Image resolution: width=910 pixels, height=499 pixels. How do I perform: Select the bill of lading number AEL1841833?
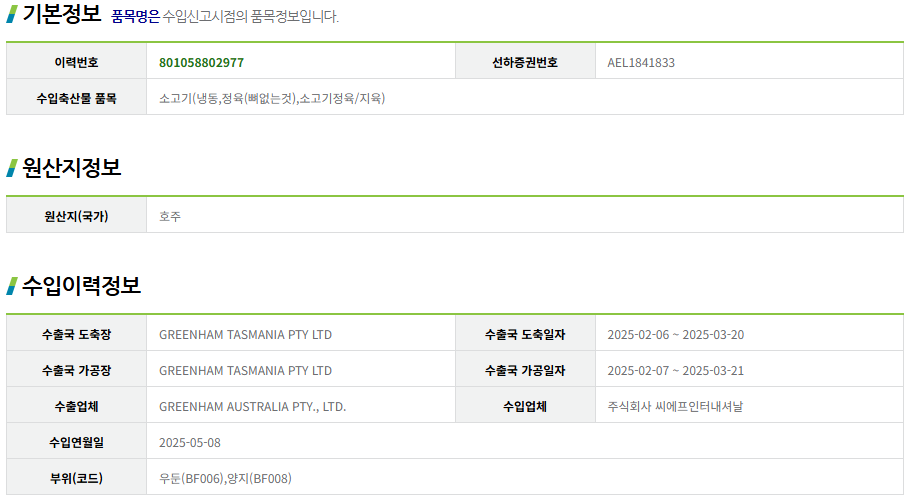tap(641, 62)
